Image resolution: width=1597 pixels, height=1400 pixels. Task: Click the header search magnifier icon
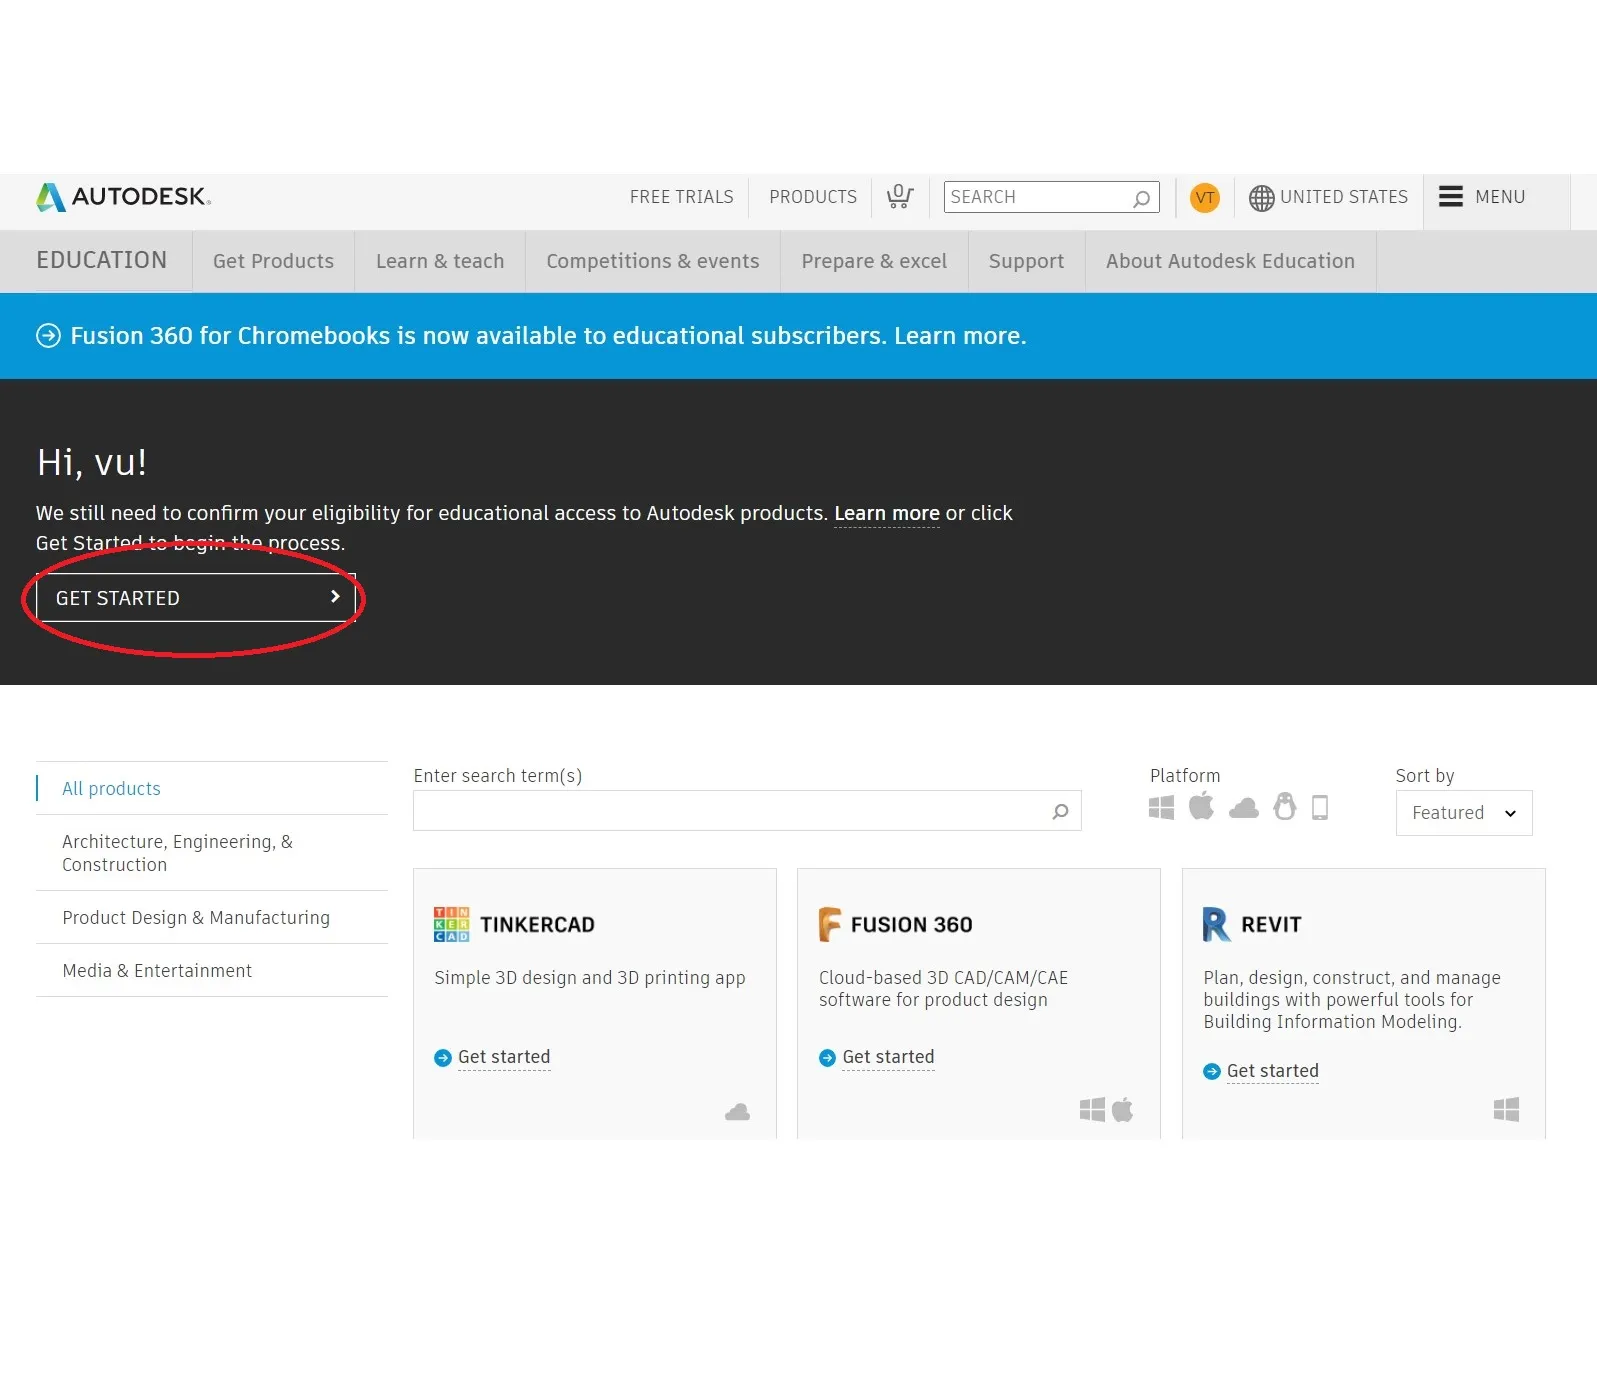tap(1141, 198)
